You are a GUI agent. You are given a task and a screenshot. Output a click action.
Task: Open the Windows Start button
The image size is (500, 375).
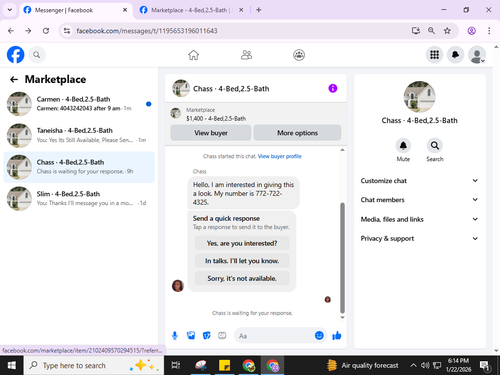(x=12, y=365)
